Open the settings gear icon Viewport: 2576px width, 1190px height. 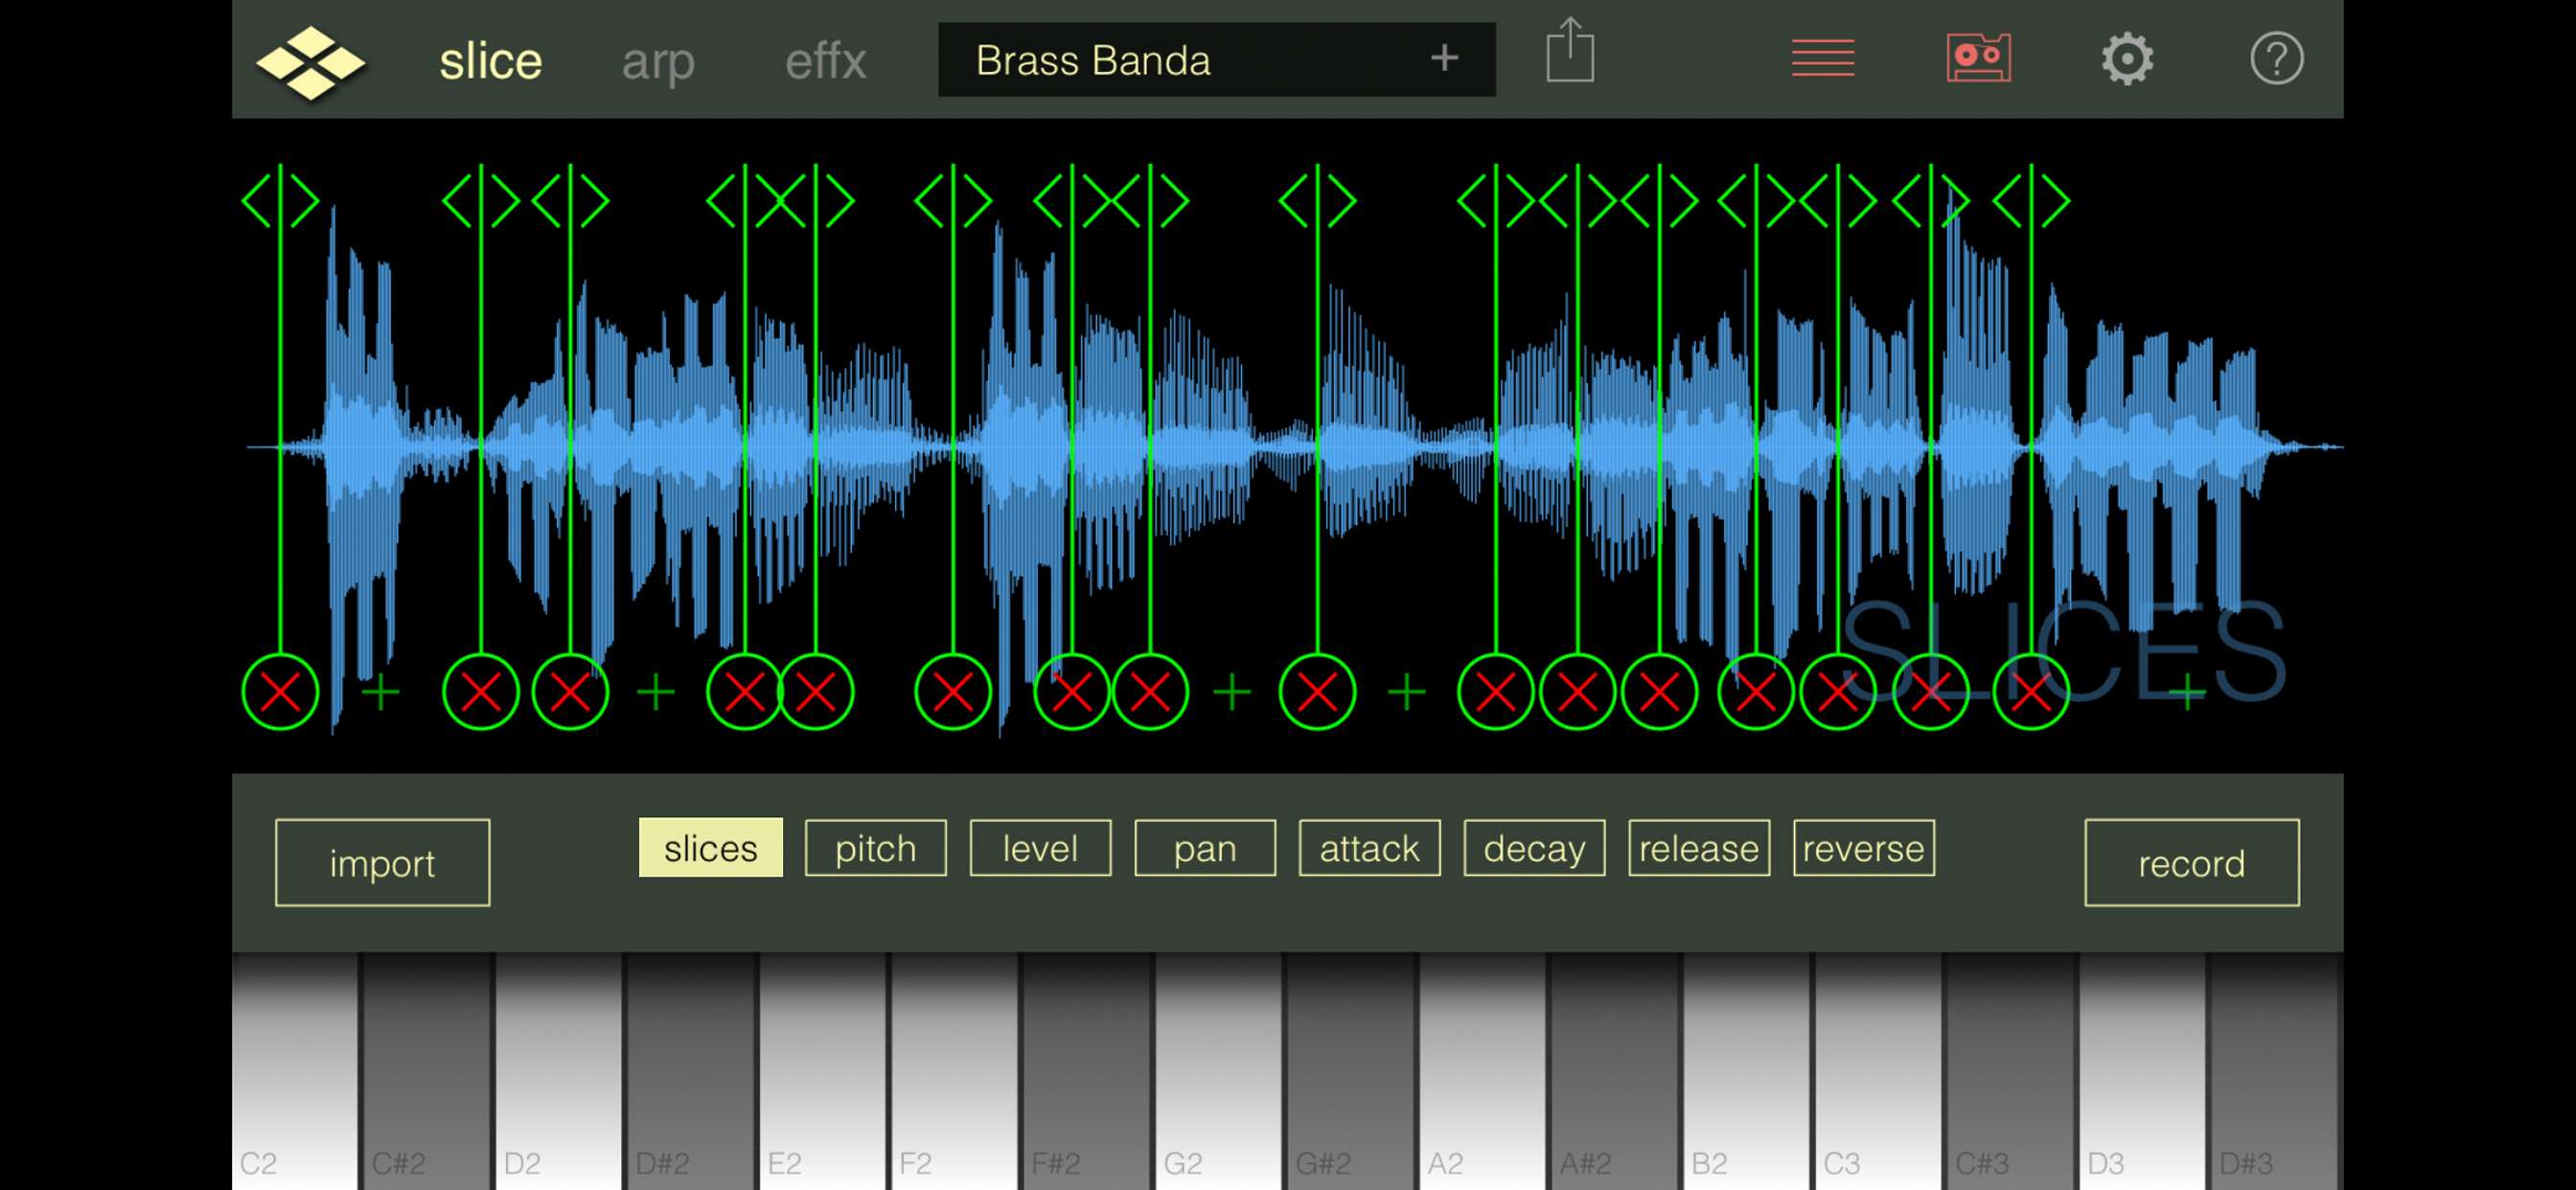[x=2126, y=59]
